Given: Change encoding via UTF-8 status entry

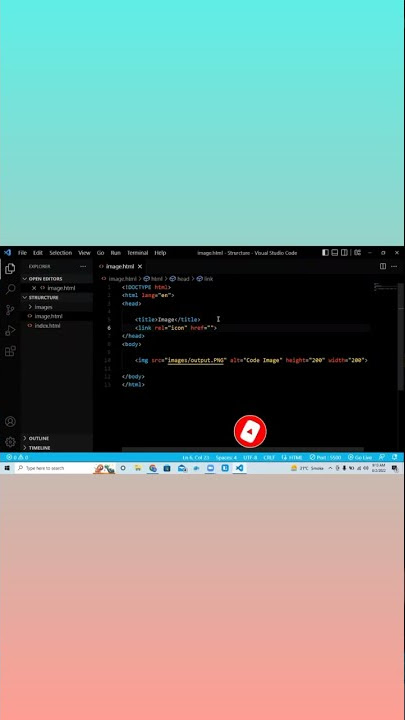Looking at the screenshot, I should click(250, 458).
